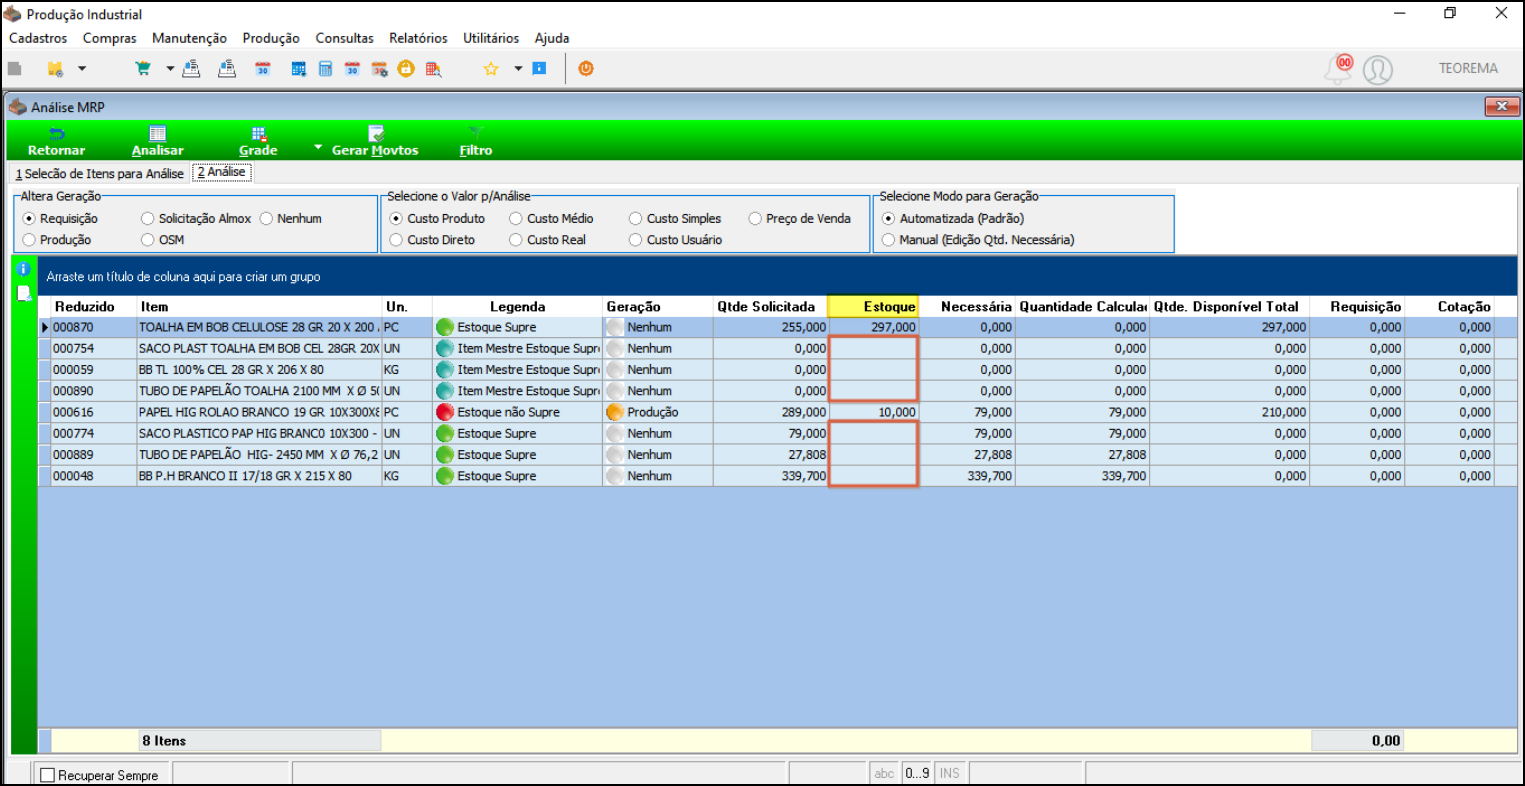Enable the Recuperar Sempre checkbox
The image size is (1525, 786).
[x=48, y=775]
